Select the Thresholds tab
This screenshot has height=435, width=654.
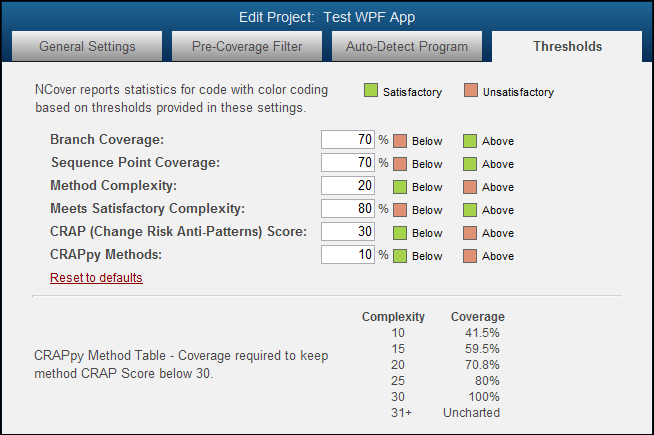[x=567, y=46]
